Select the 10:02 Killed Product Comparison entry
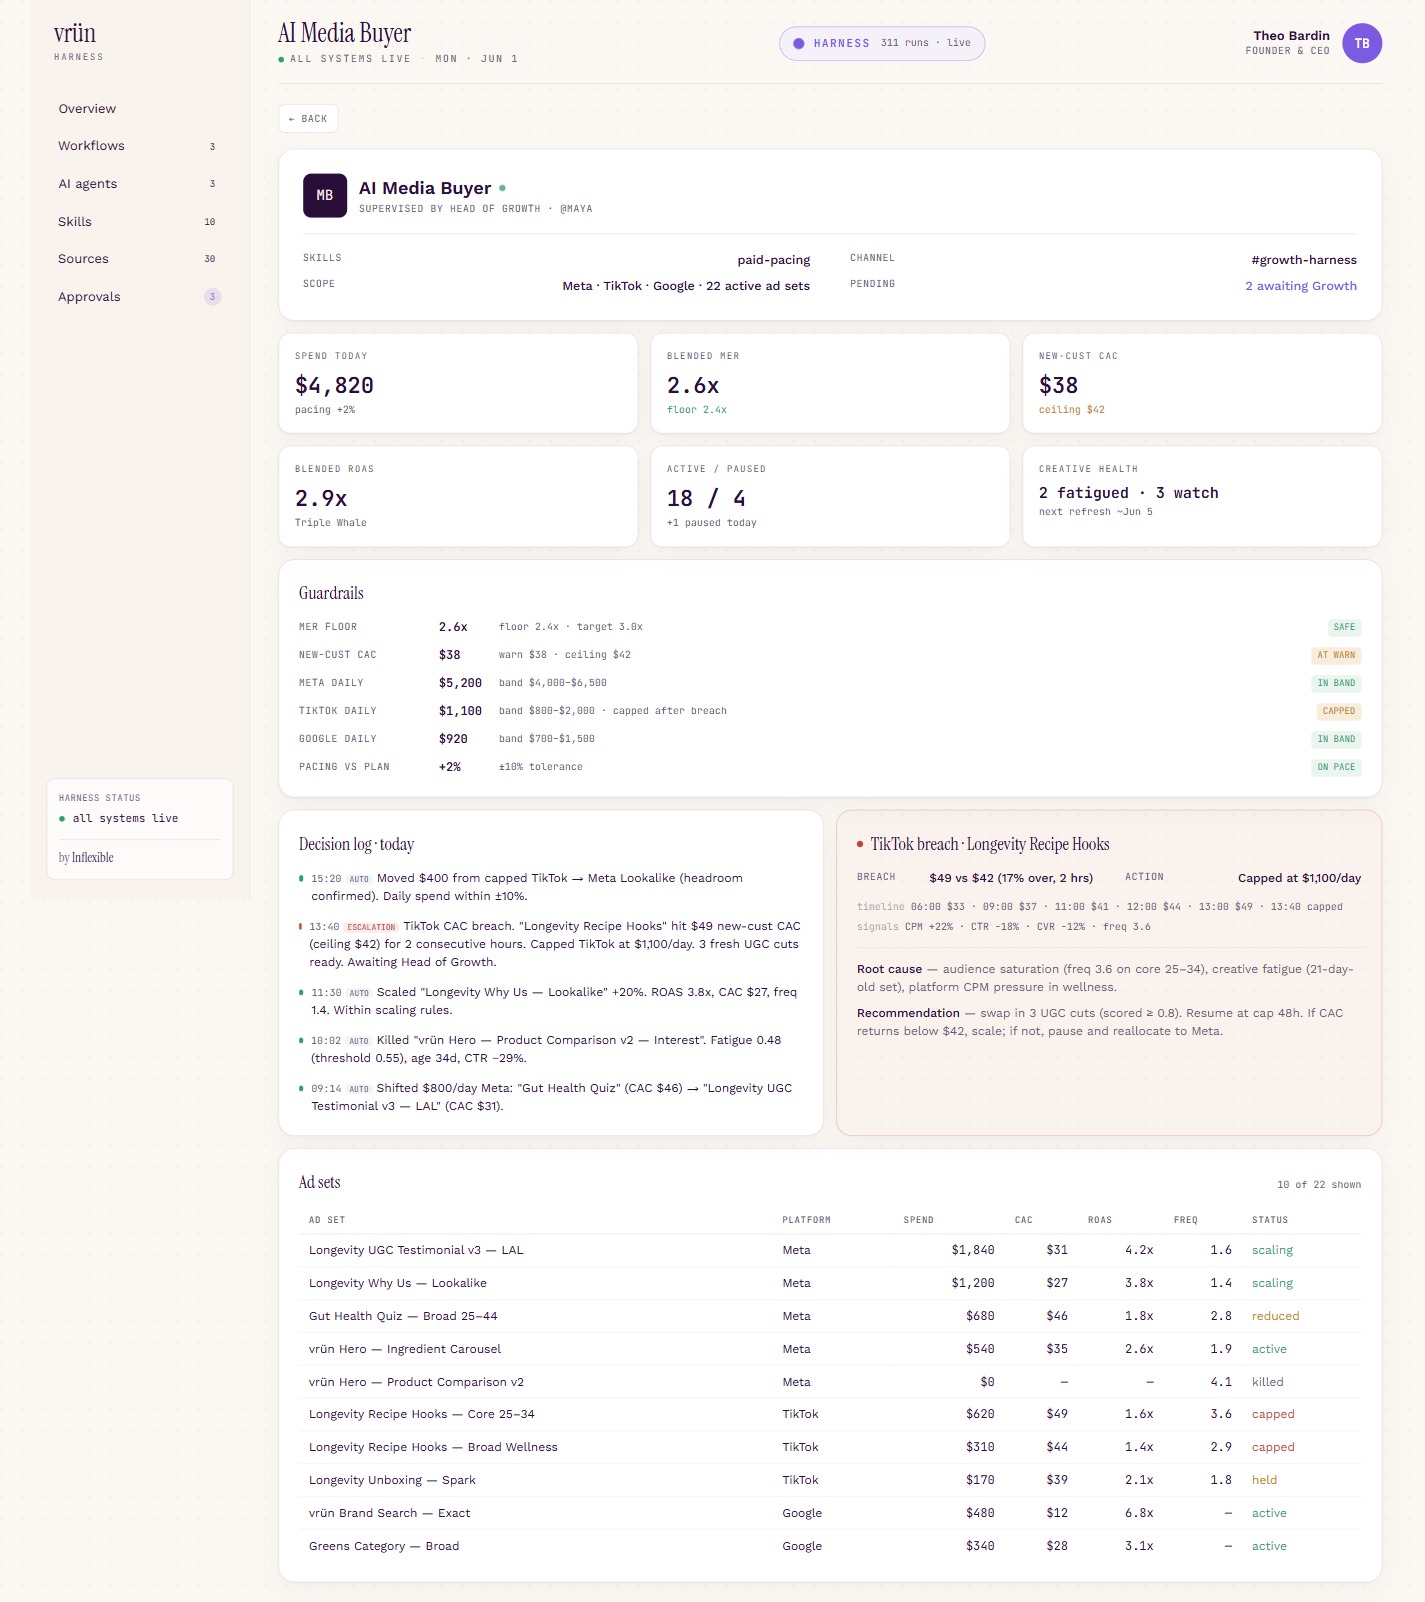The height and width of the screenshot is (1602, 1425). (551, 1049)
